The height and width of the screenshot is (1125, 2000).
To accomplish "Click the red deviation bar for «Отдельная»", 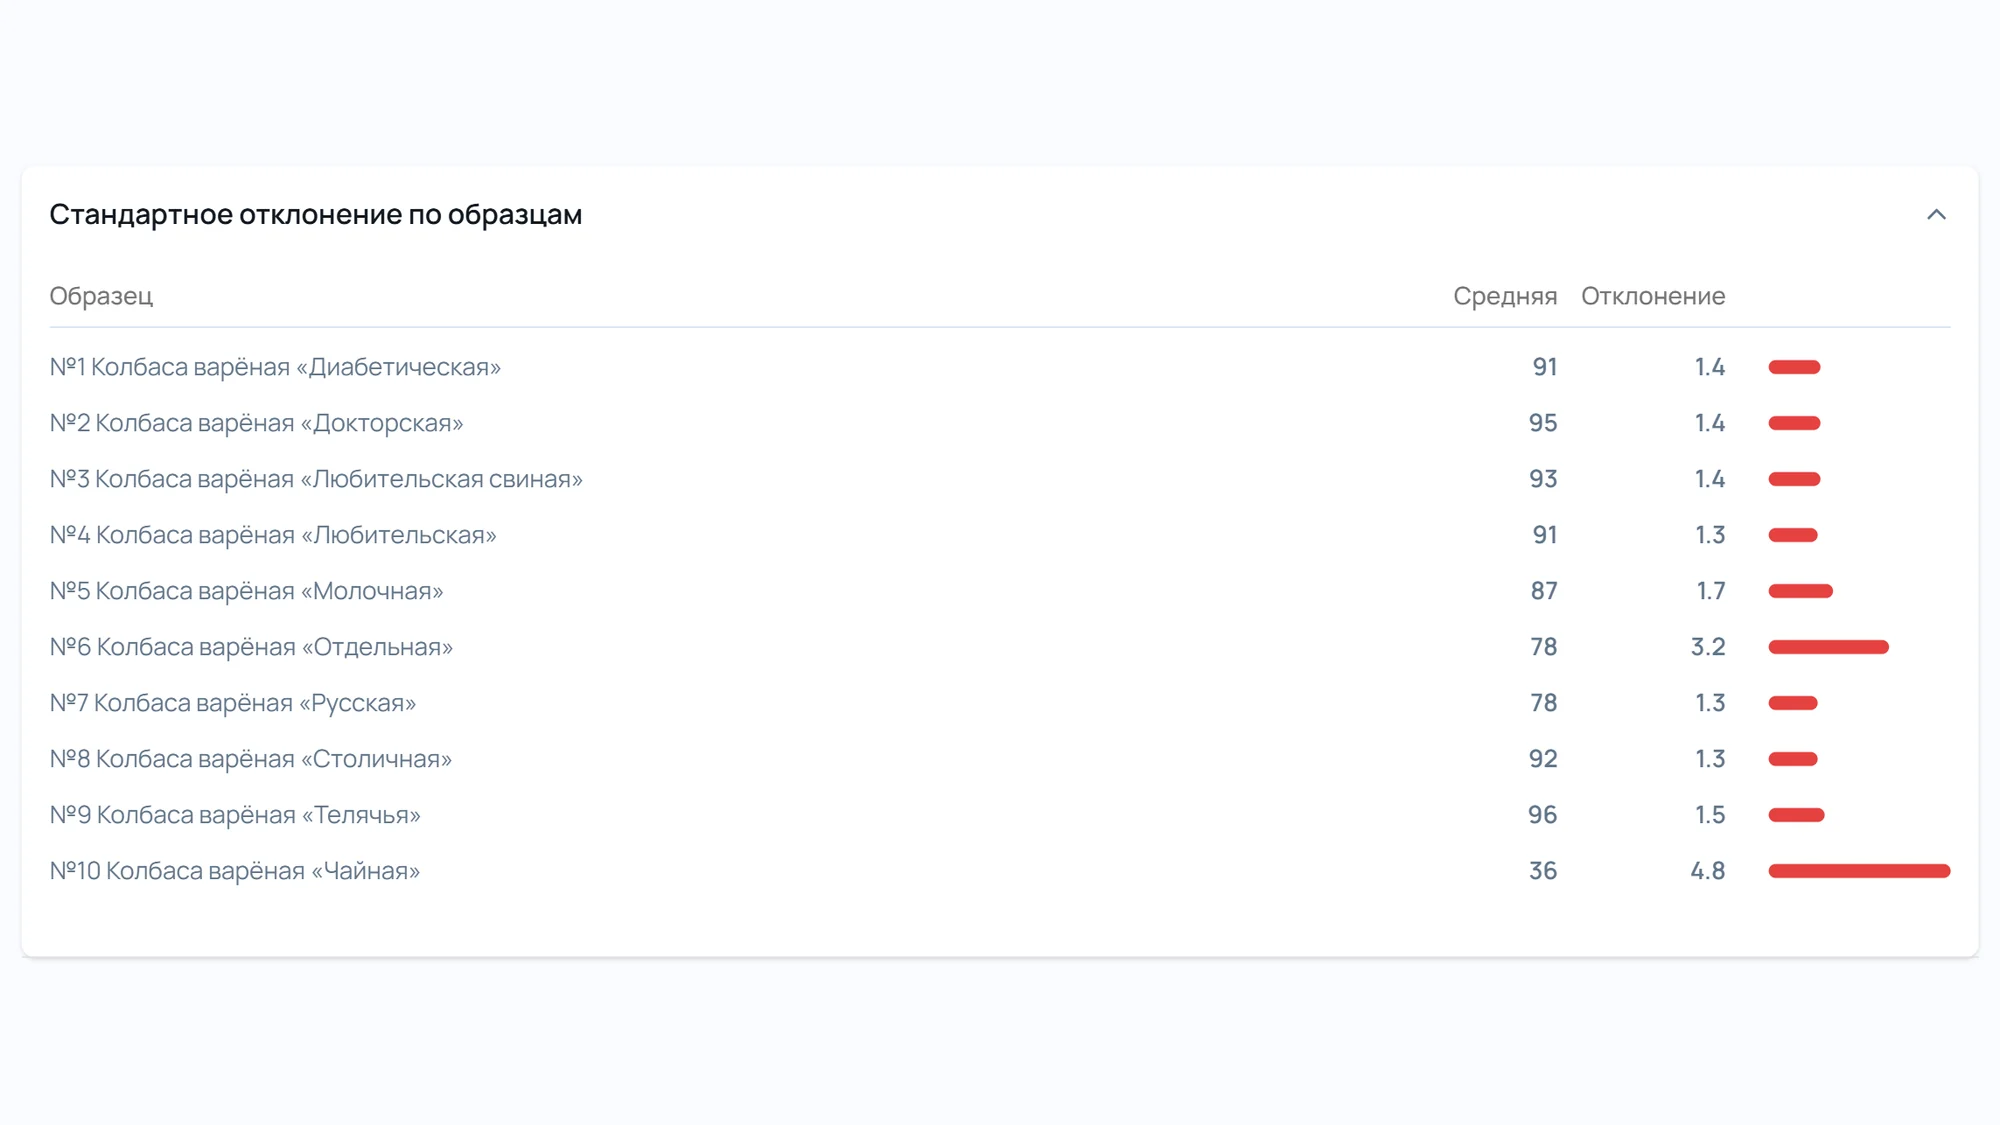I will (1828, 647).
